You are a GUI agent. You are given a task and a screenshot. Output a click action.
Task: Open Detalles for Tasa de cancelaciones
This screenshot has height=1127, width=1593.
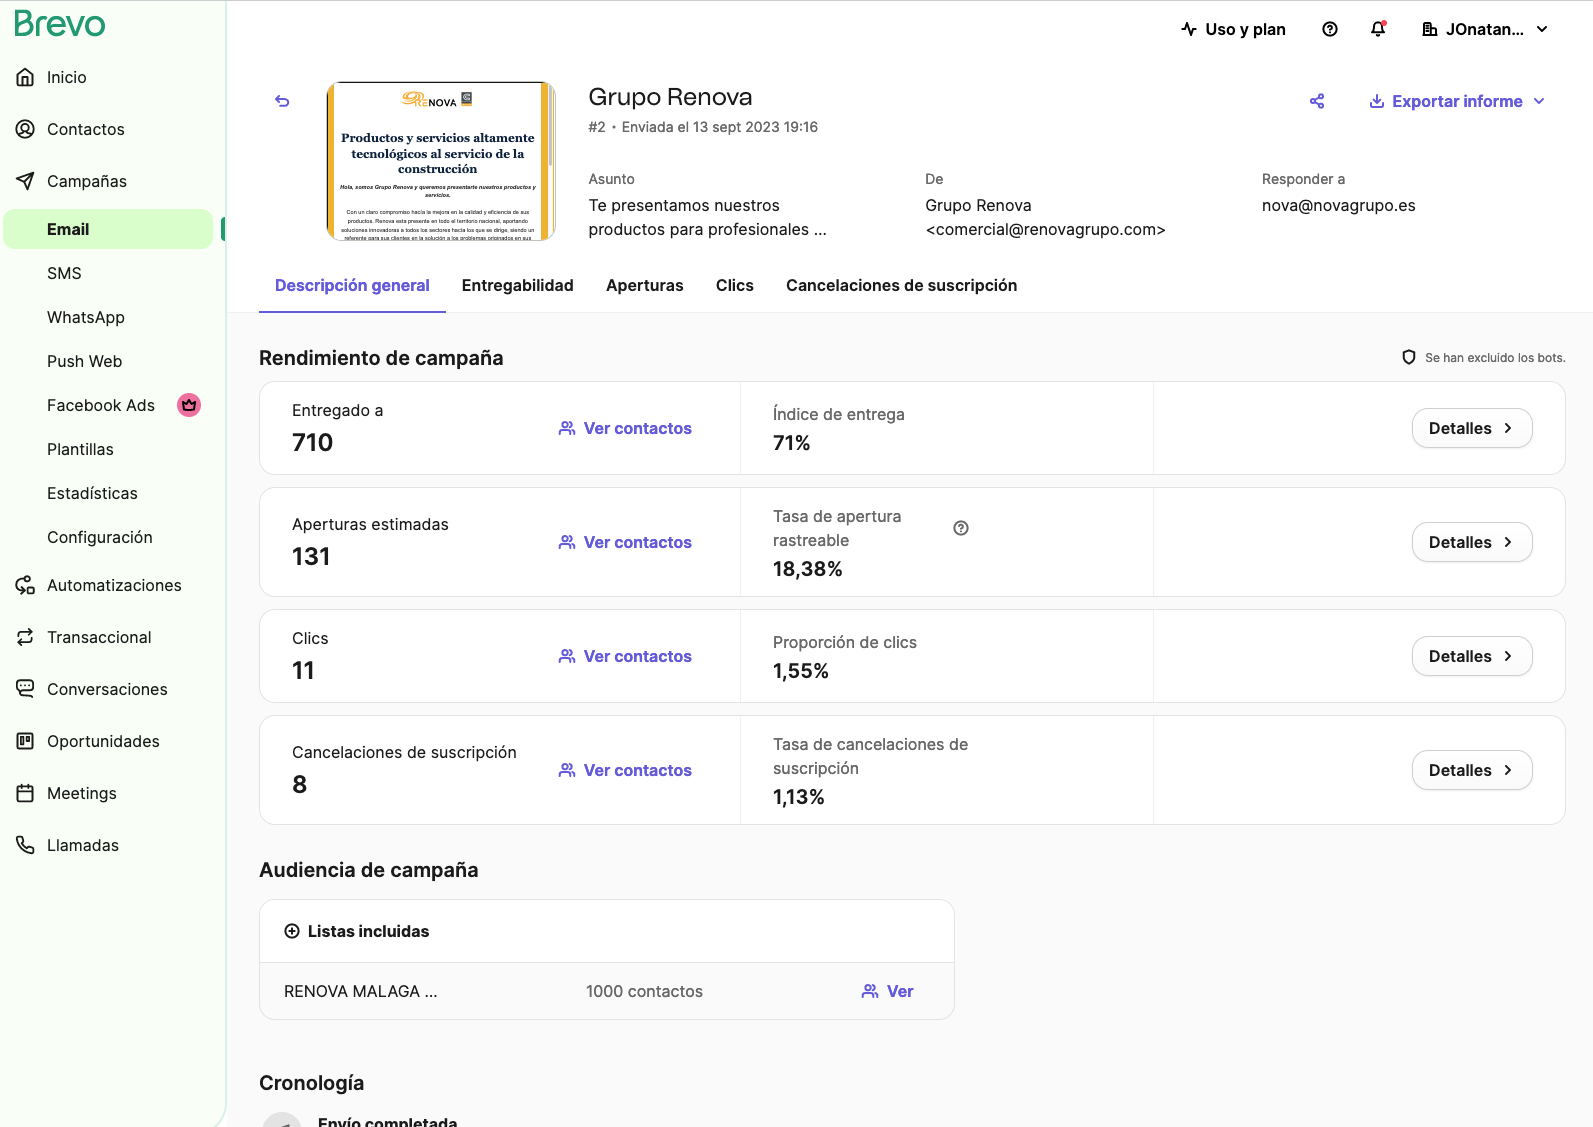coord(1472,770)
